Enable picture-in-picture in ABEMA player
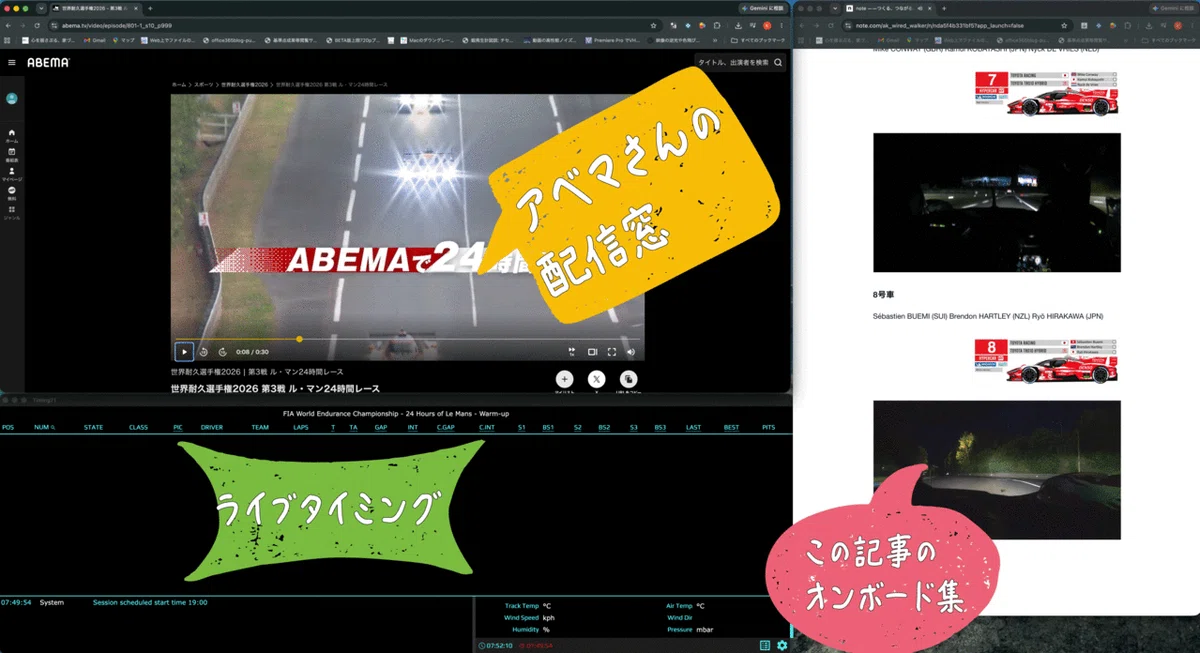The height and width of the screenshot is (653, 1200). click(592, 352)
